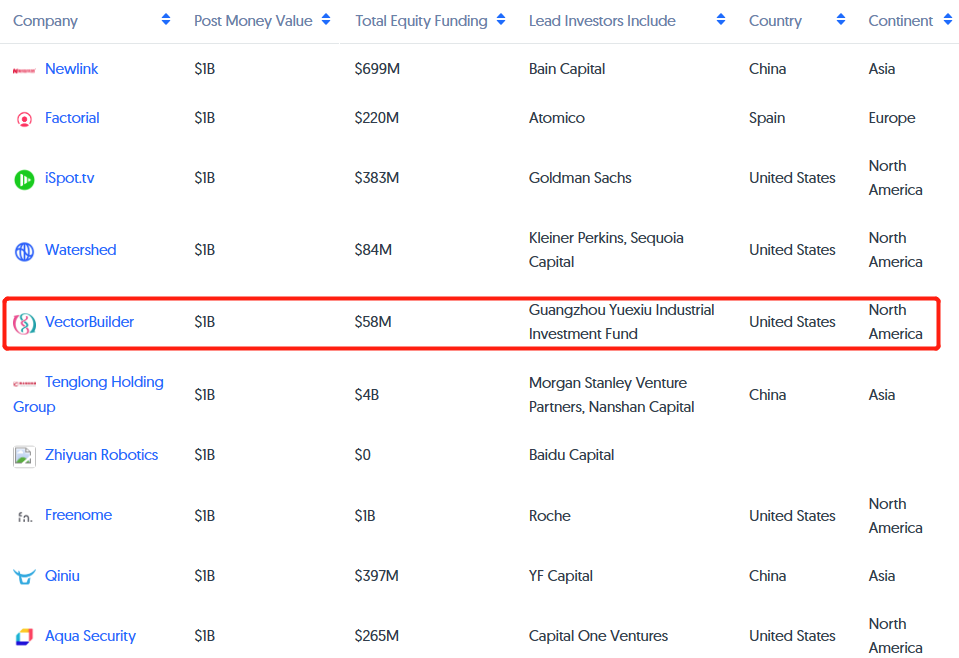The image size is (959, 658).
Task: Sort by Lead Investors Include arrows
Action: tap(720, 20)
